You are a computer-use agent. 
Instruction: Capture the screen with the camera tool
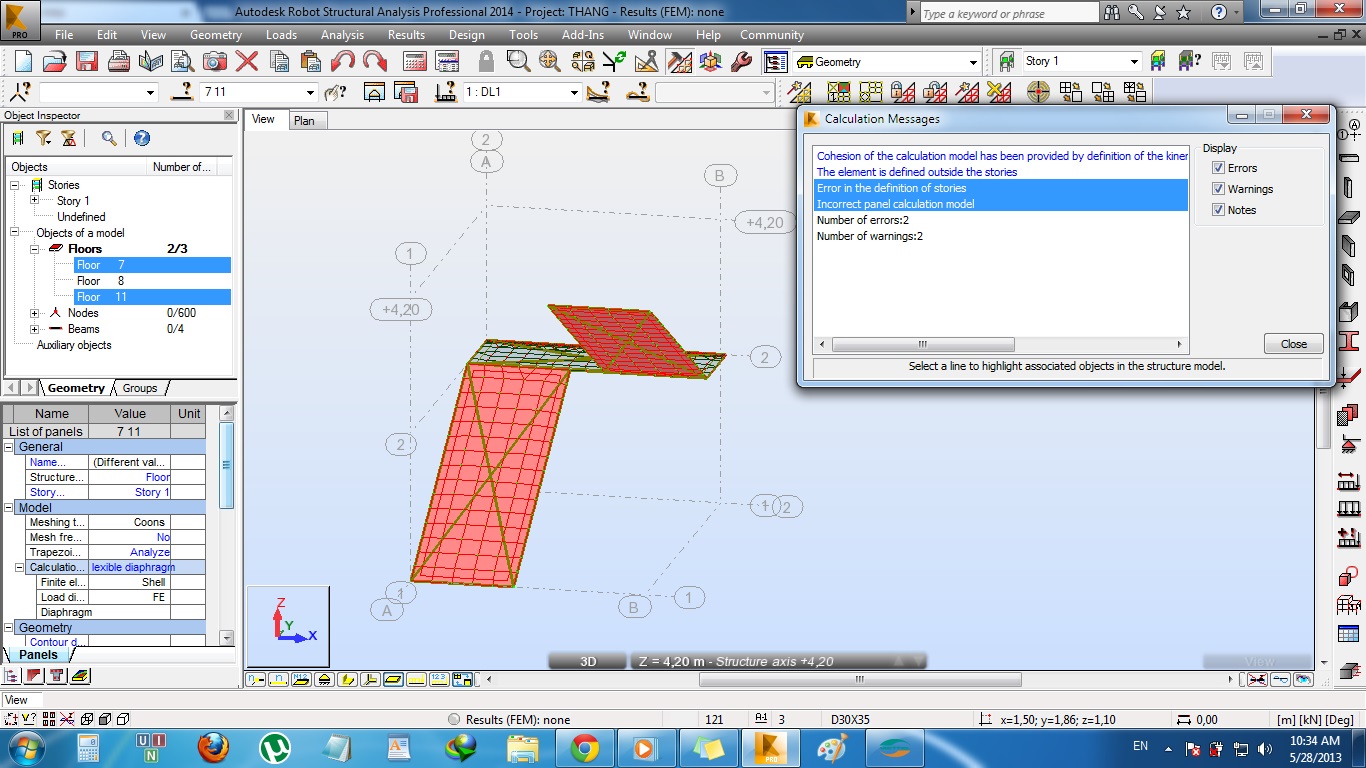point(215,61)
